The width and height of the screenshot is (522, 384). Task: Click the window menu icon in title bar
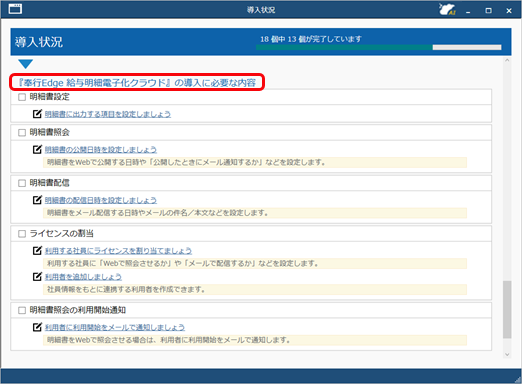(x=15, y=9)
